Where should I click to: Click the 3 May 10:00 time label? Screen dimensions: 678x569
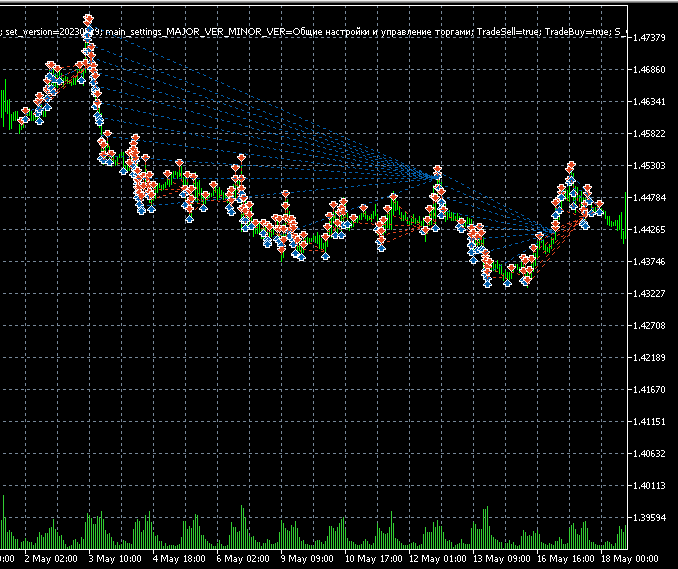coord(115,559)
